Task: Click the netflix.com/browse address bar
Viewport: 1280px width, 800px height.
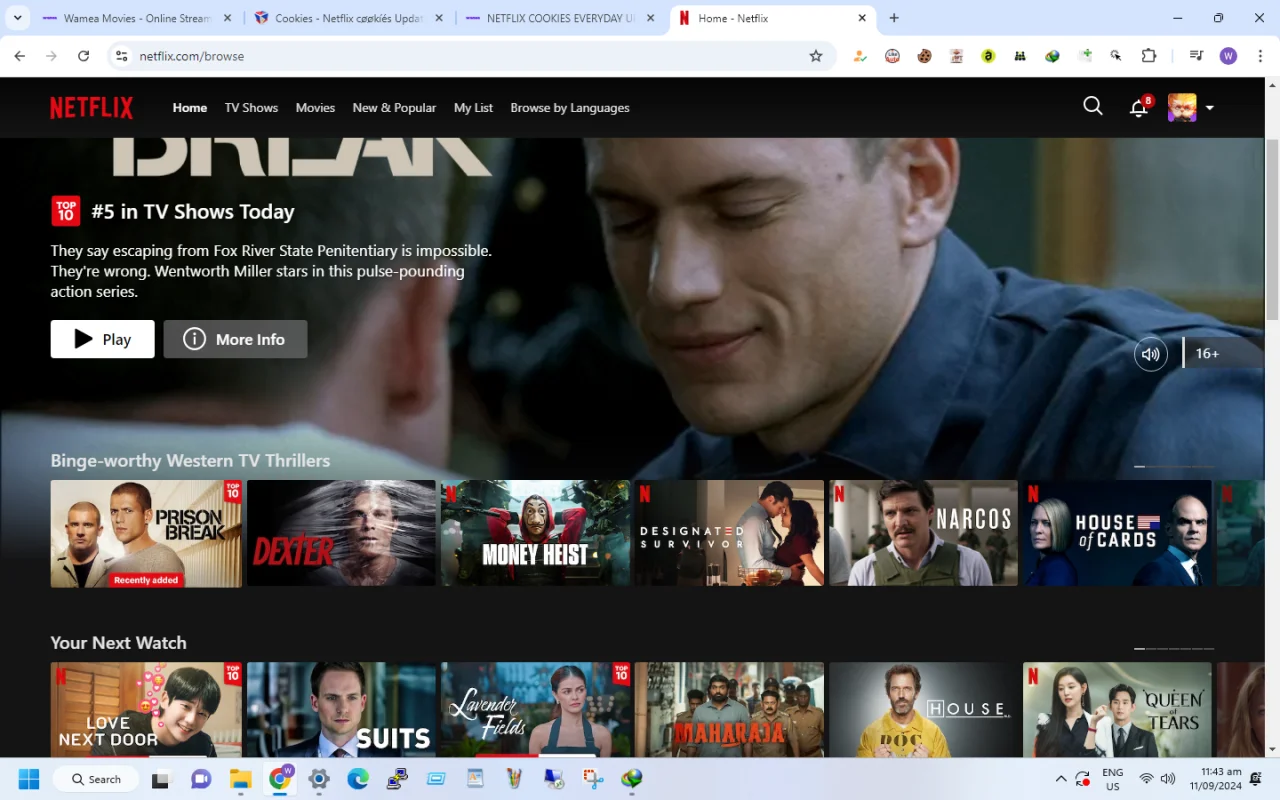Action: point(470,56)
